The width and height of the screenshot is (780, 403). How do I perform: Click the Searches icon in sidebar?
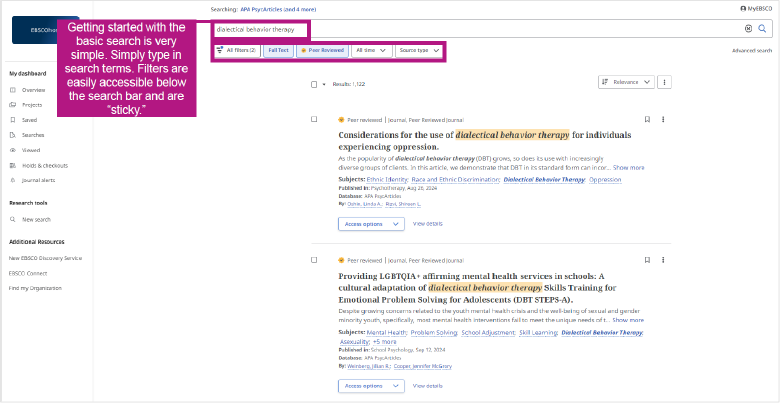click(x=13, y=135)
